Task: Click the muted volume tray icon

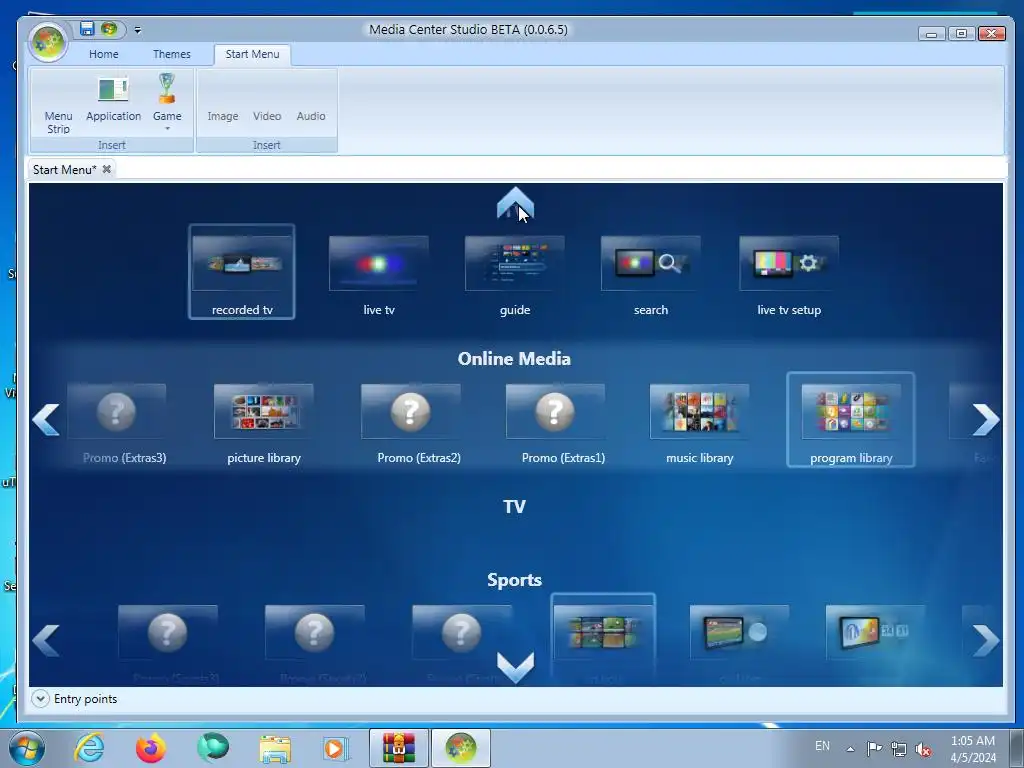Action: [x=923, y=749]
